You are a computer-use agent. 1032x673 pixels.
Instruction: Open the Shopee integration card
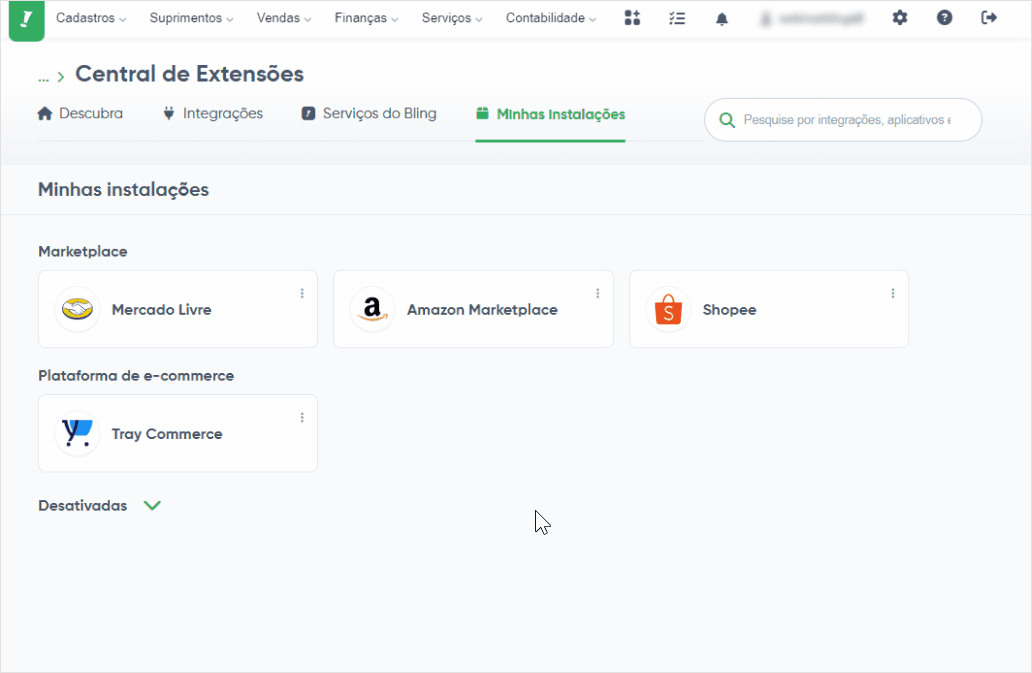click(769, 309)
